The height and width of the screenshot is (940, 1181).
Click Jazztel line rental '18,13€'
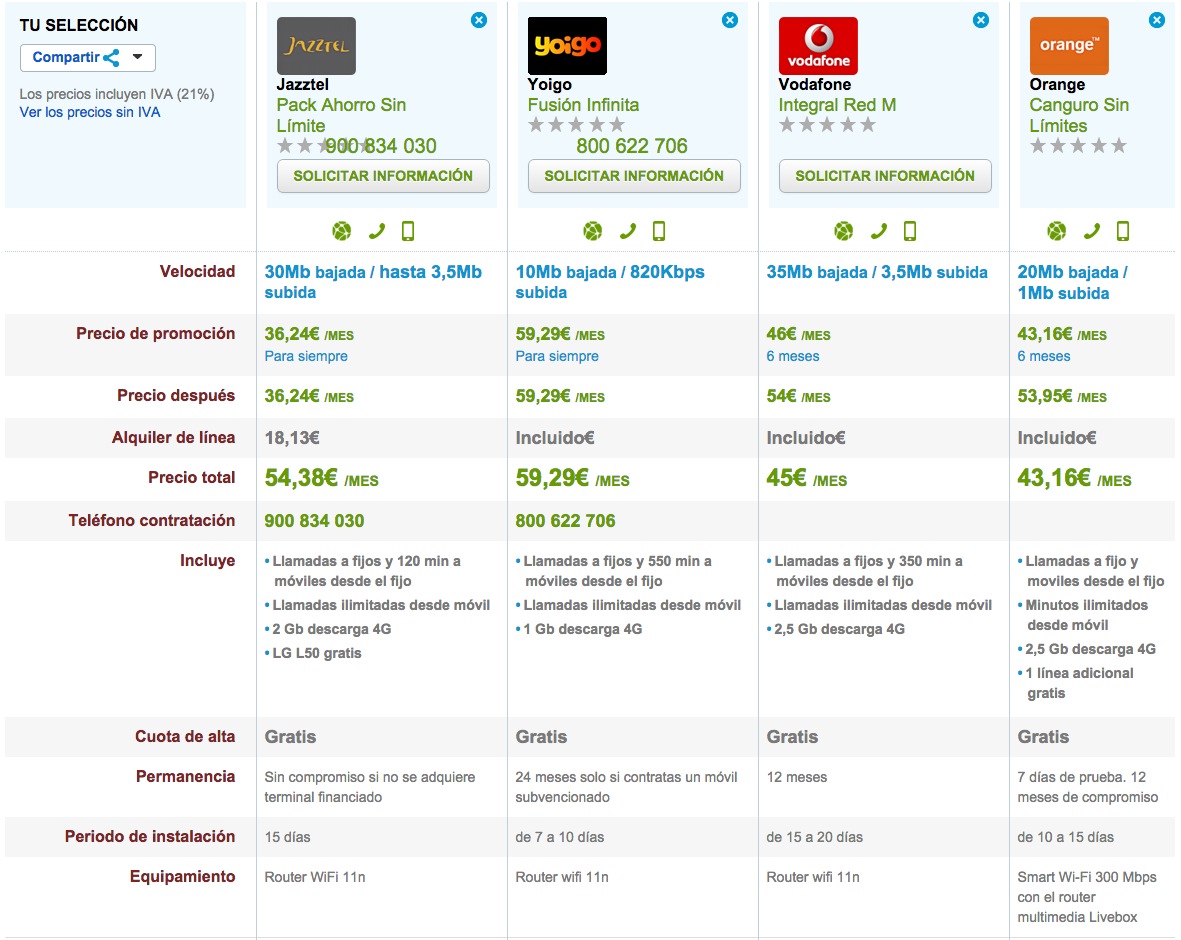pos(292,438)
